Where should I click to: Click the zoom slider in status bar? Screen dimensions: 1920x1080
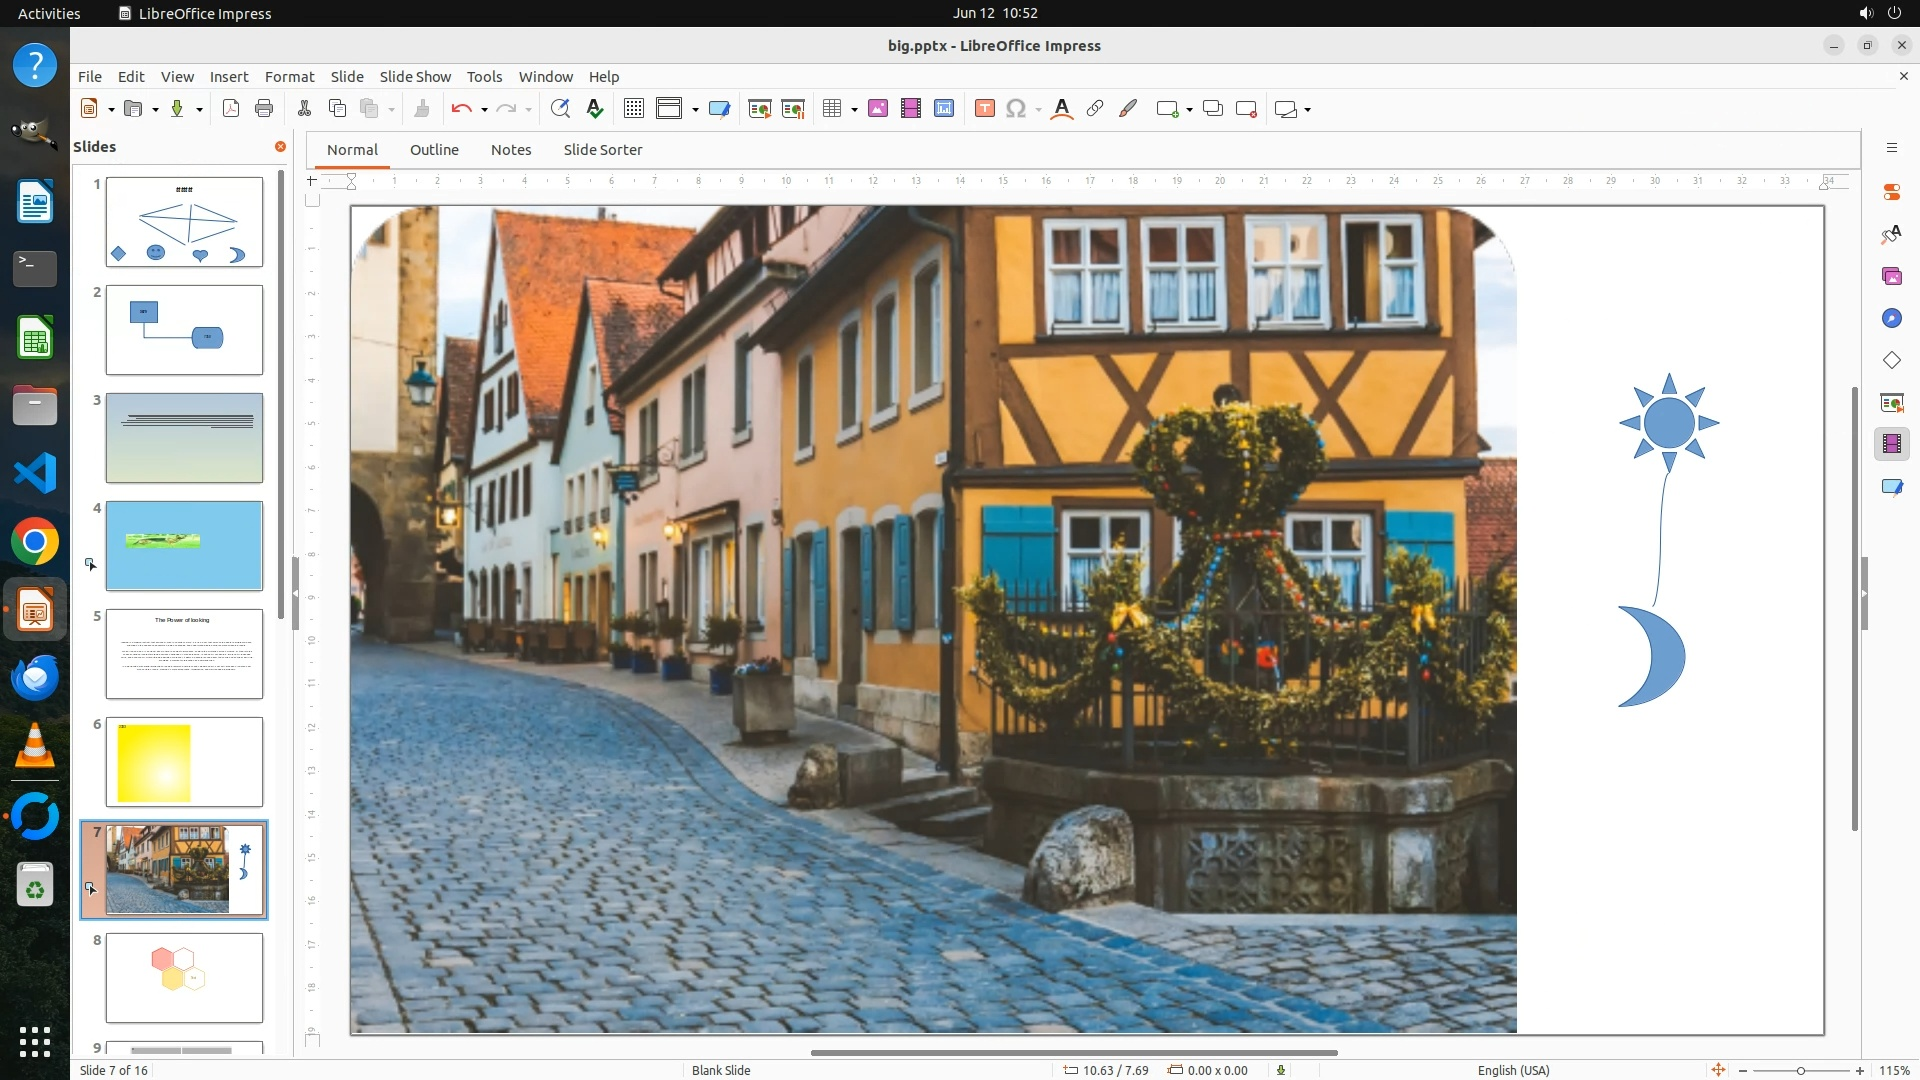tap(1800, 1070)
